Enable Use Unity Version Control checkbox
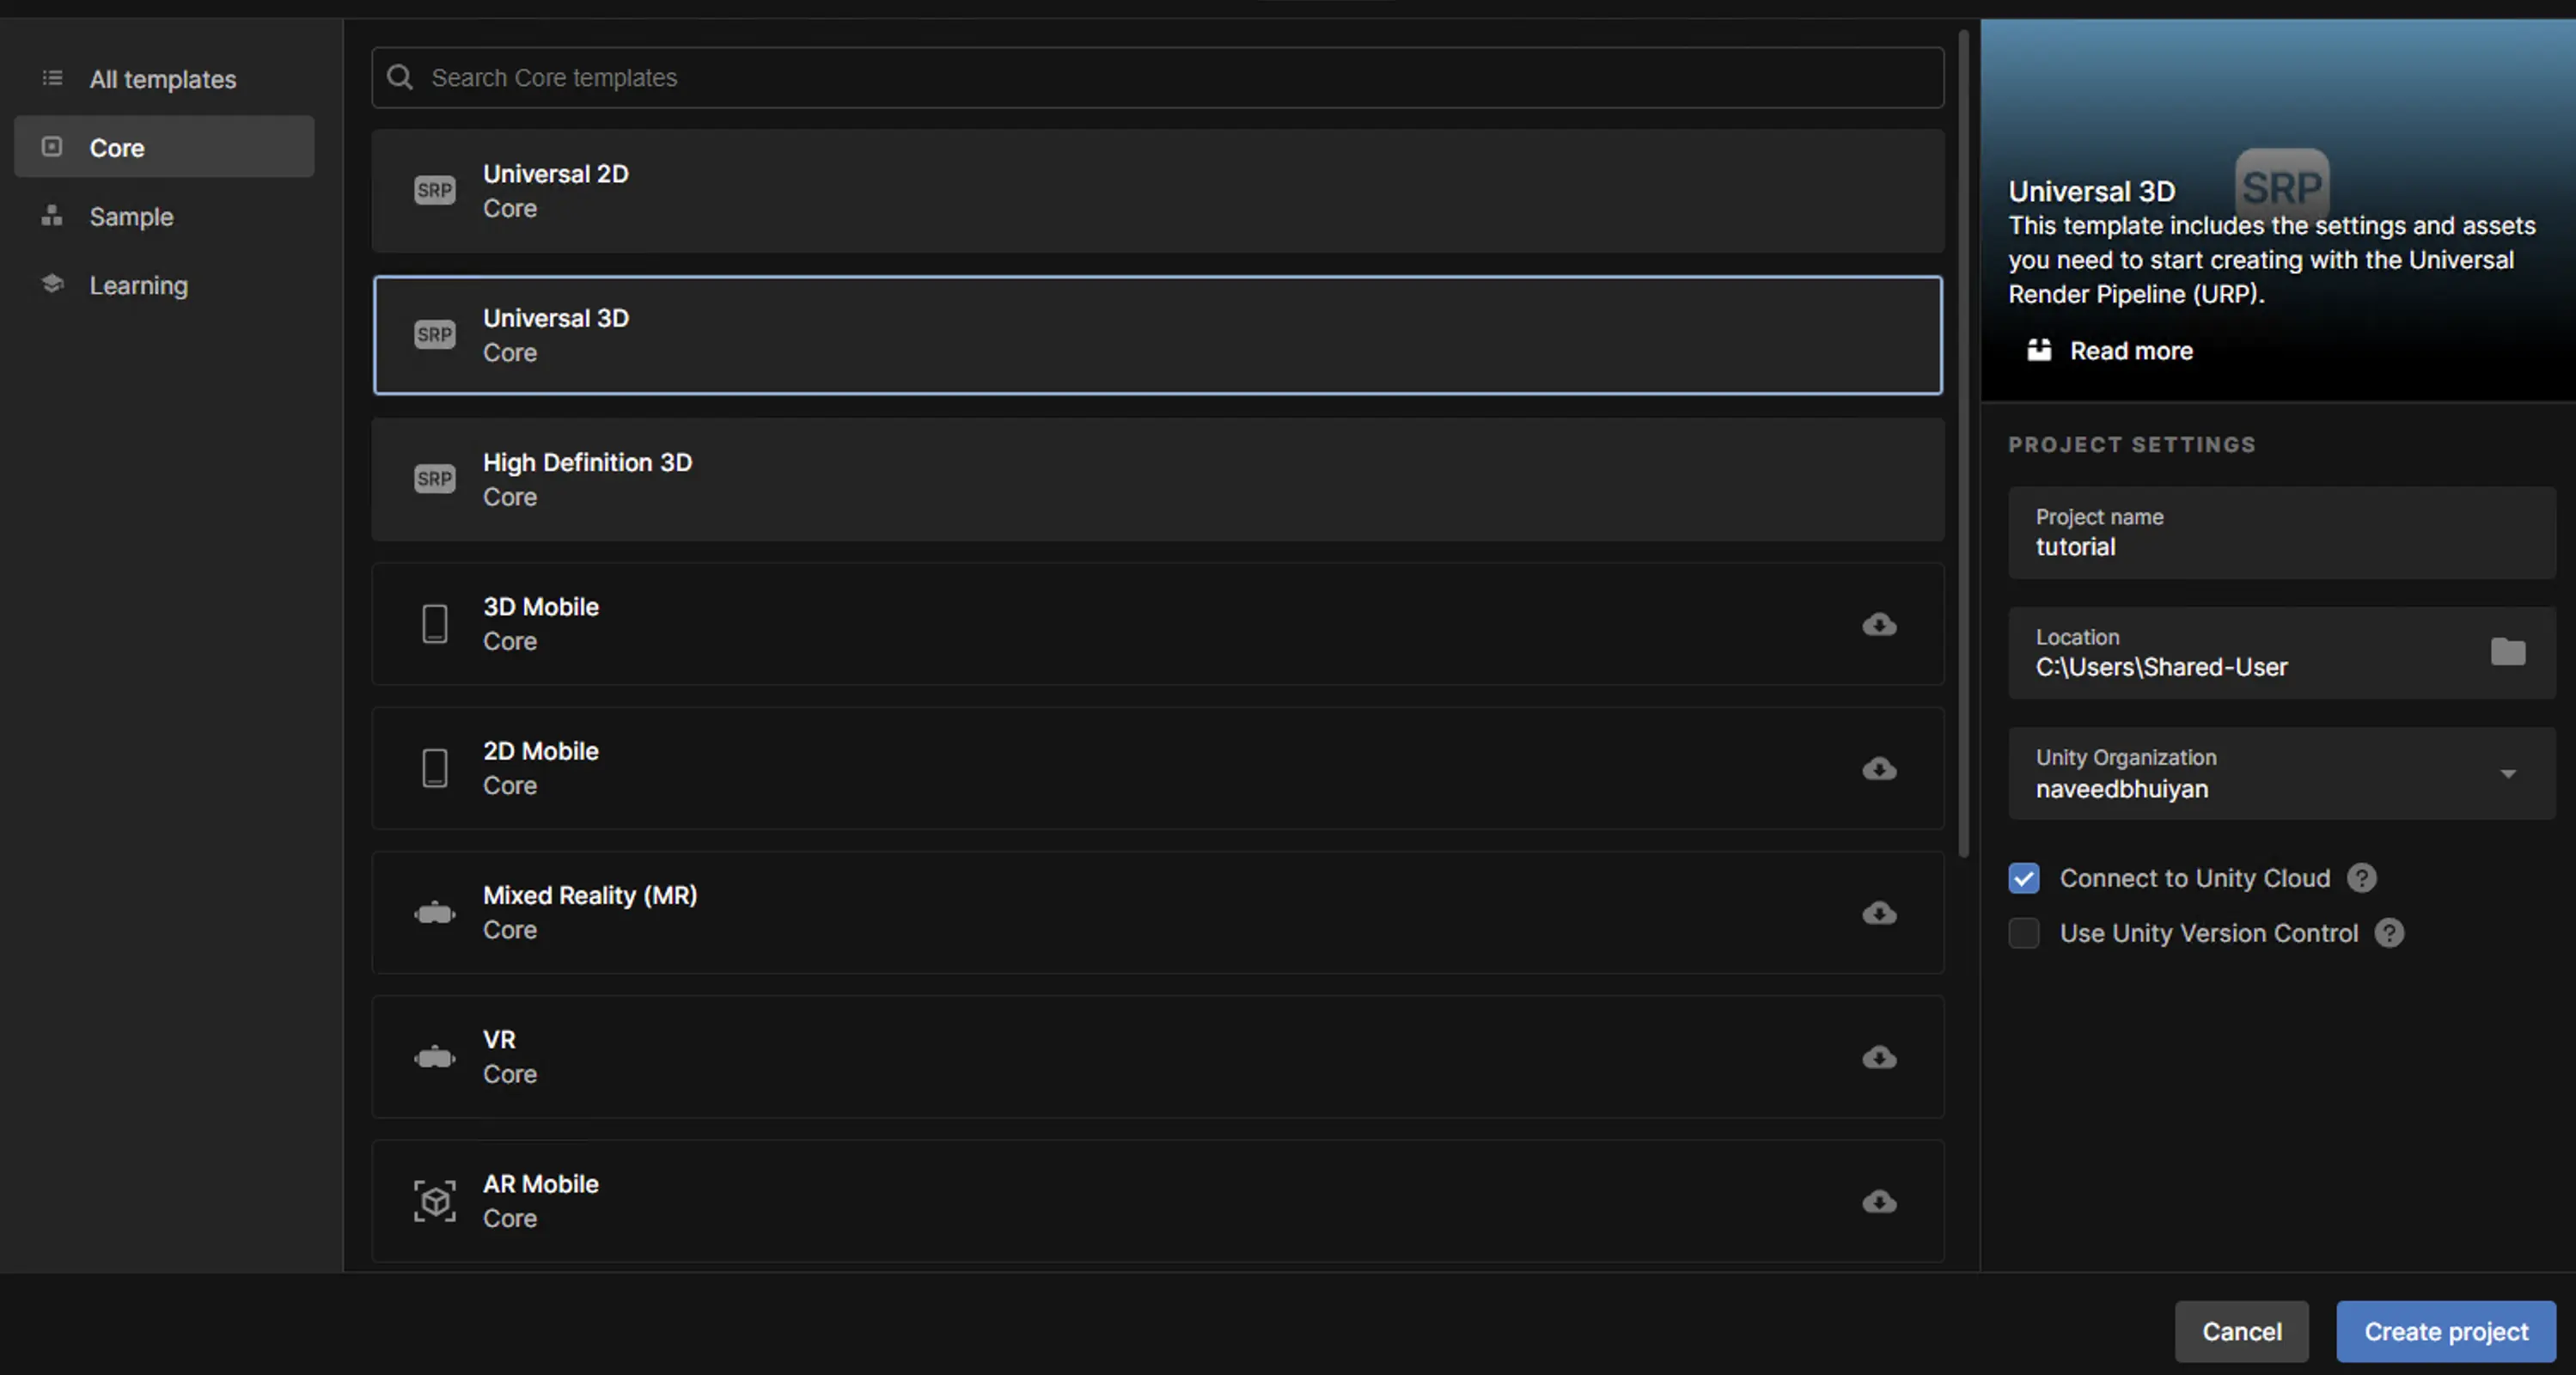Screen dimensions: 2576x1375 (x=2024, y=933)
